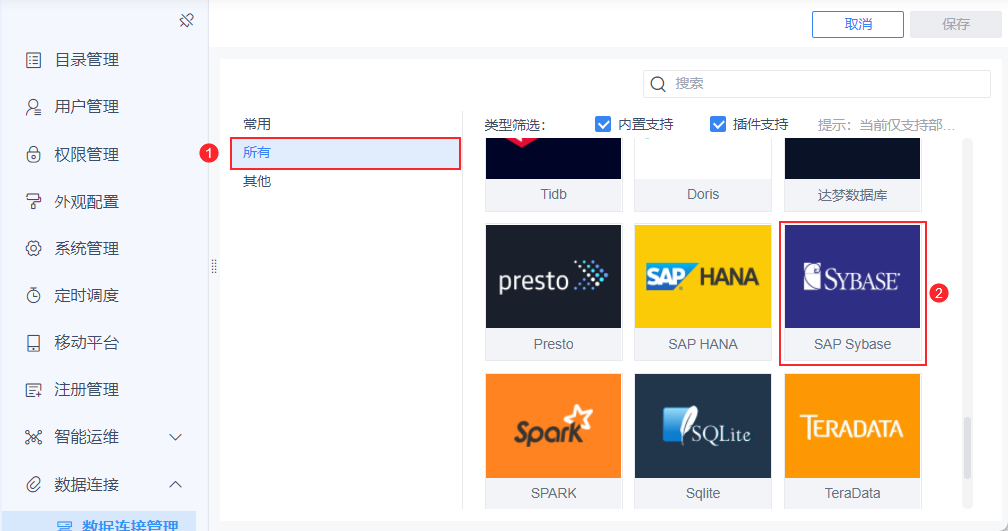Click the 注册管理 registration icon

[x=33, y=390]
